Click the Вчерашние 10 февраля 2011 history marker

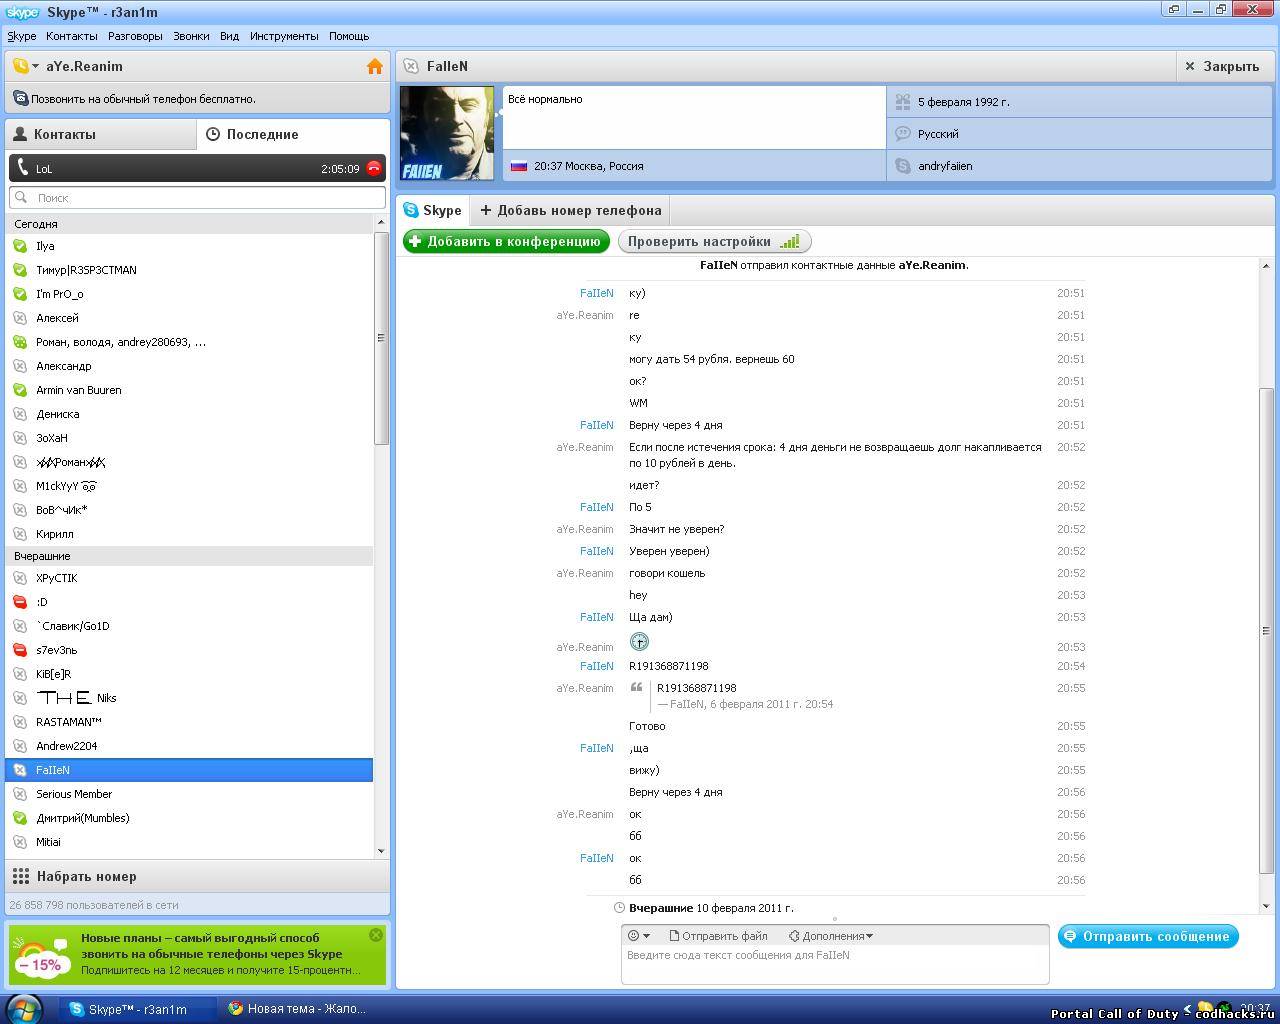tap(704, 908)
